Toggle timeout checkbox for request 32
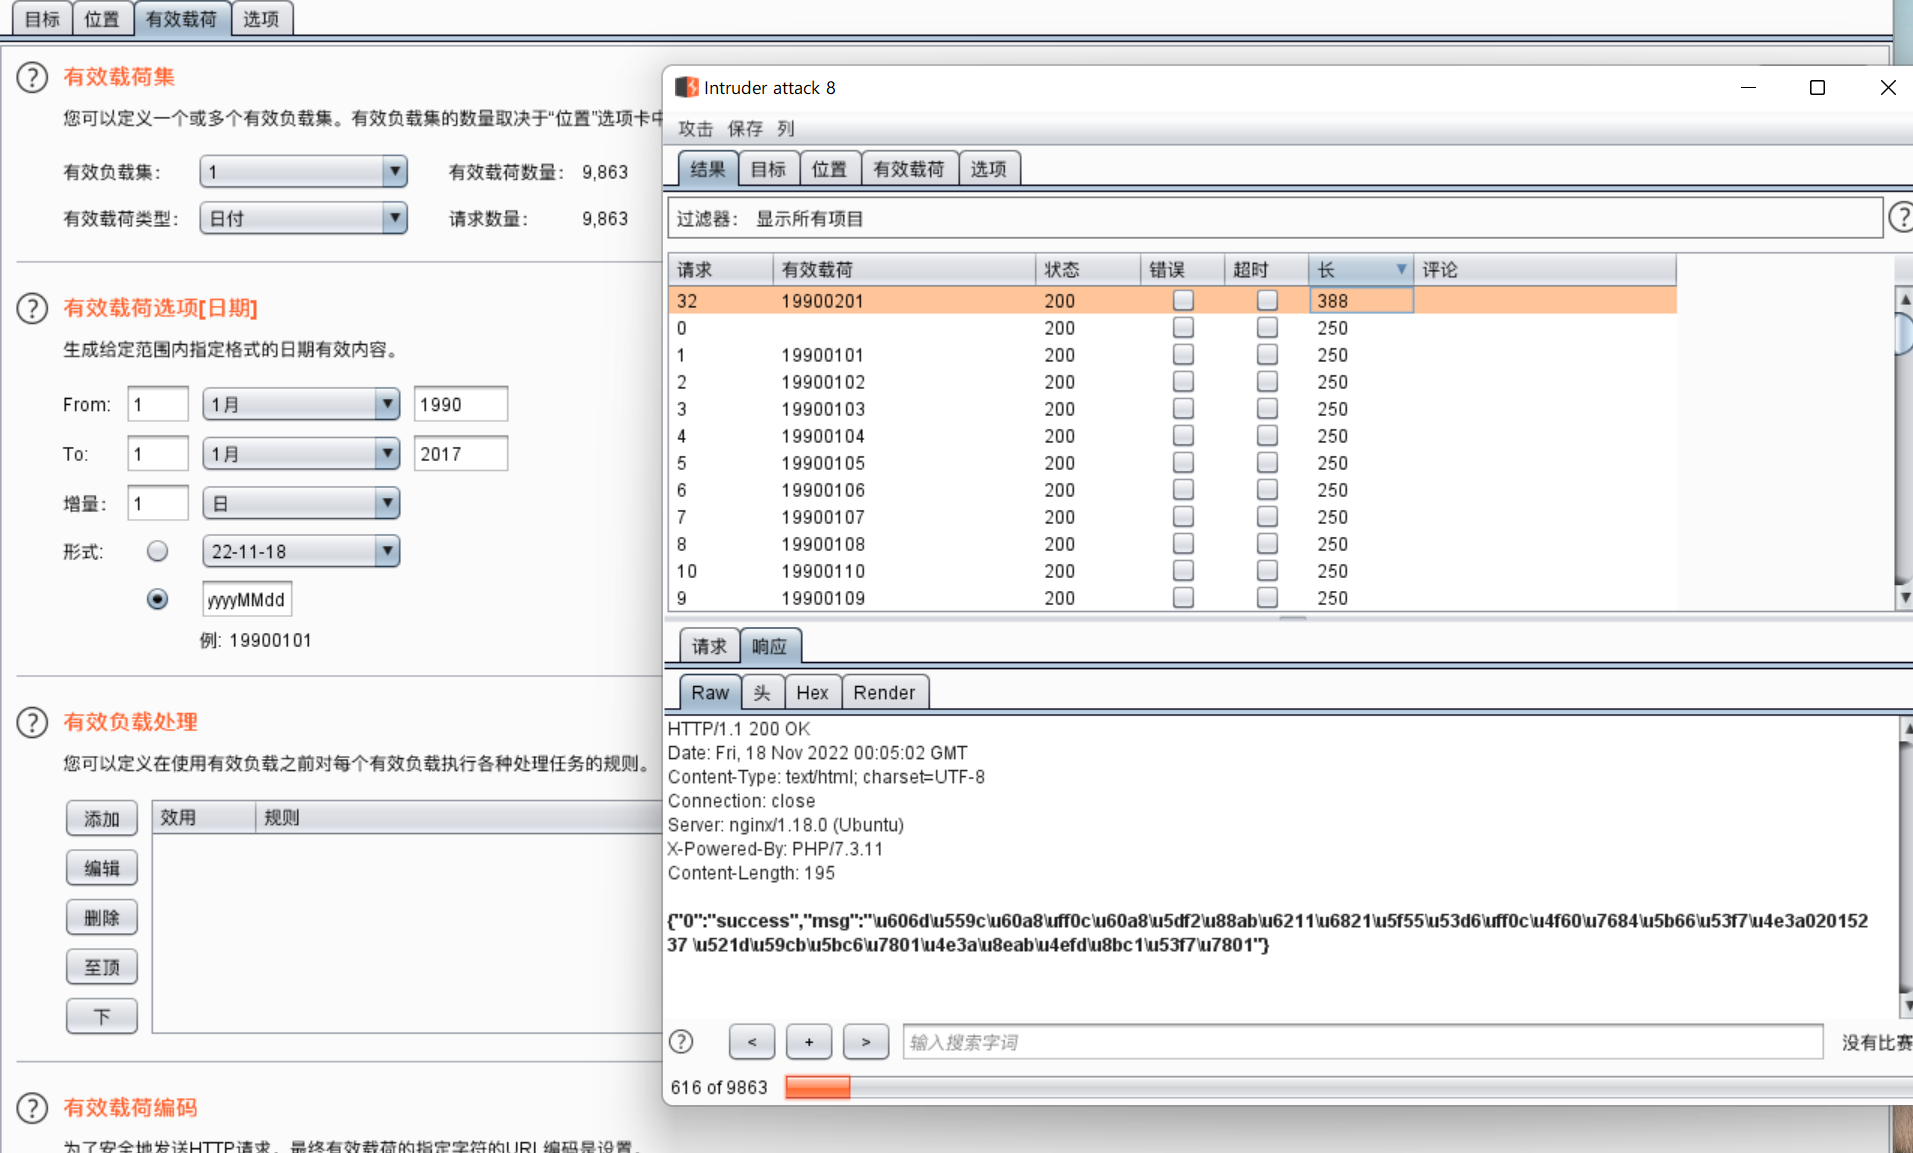The width and height of the screenshot is (1913, 1153). click(x=1267, y=300)
